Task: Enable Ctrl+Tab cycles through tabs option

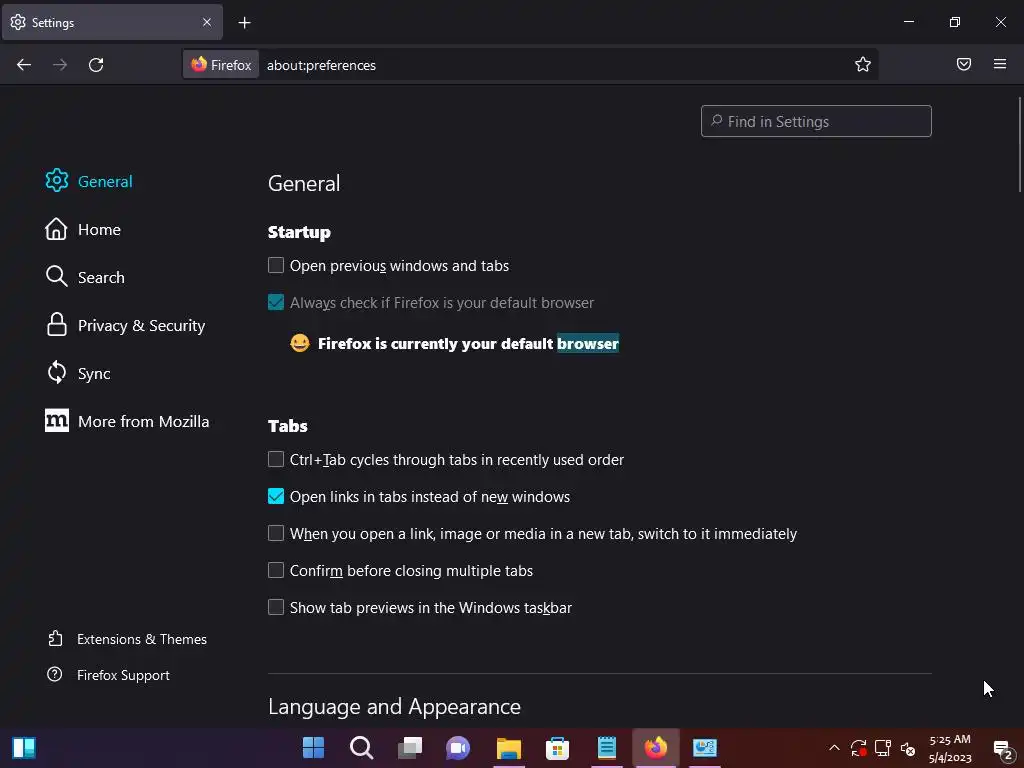Action: click(x=276, y=459)
